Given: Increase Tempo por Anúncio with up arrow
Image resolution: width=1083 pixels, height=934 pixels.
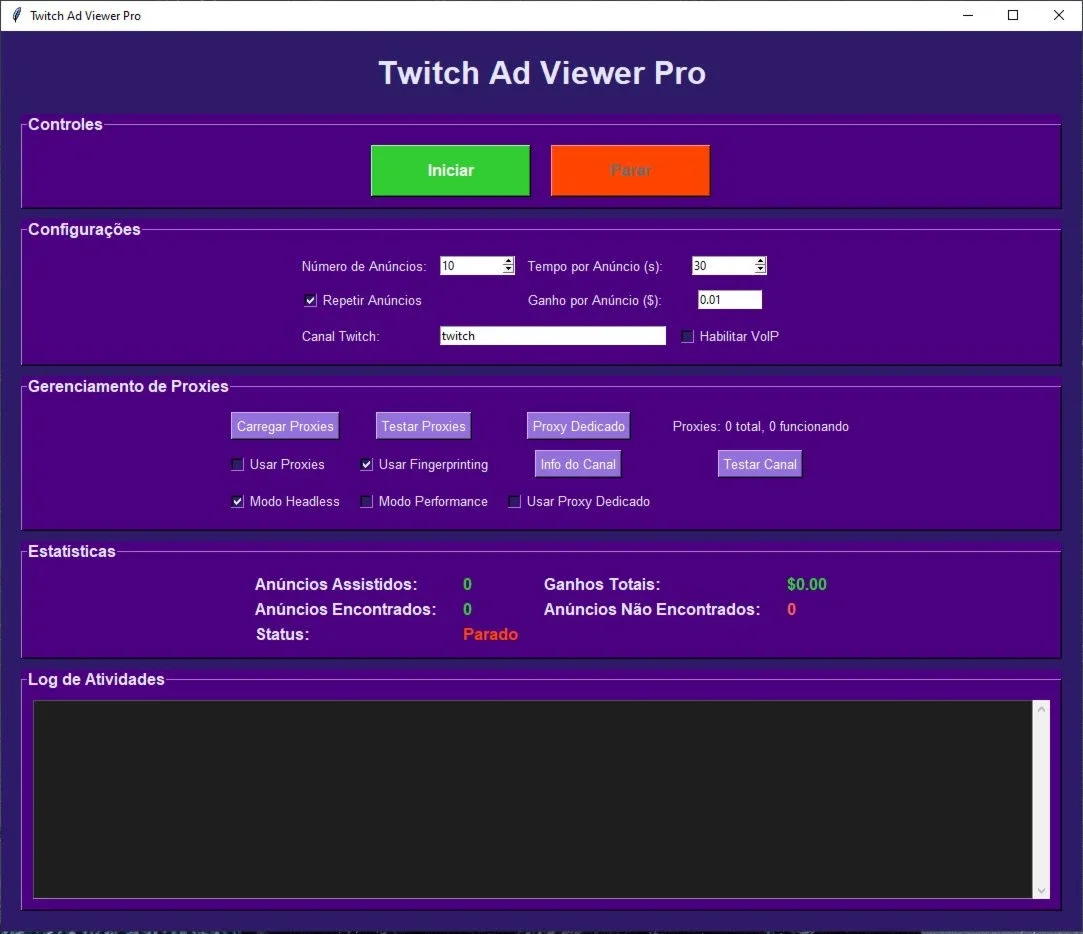Looking at the screenshot, I should [760, 261].
